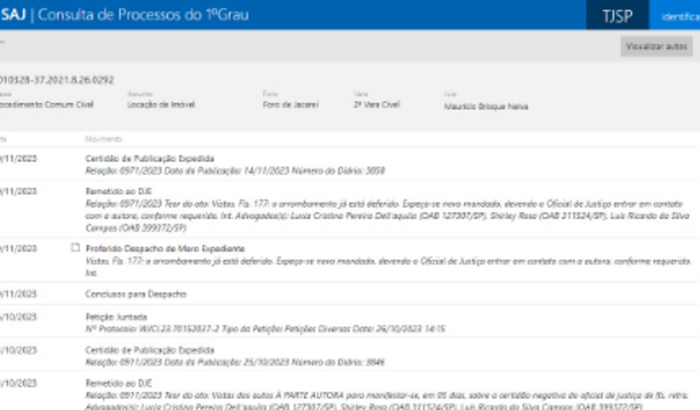Image resolution: width=700 pixels, height=410 pixels.
Task: Select the Conclusos para Despacho movement
Action: point(135,294)
